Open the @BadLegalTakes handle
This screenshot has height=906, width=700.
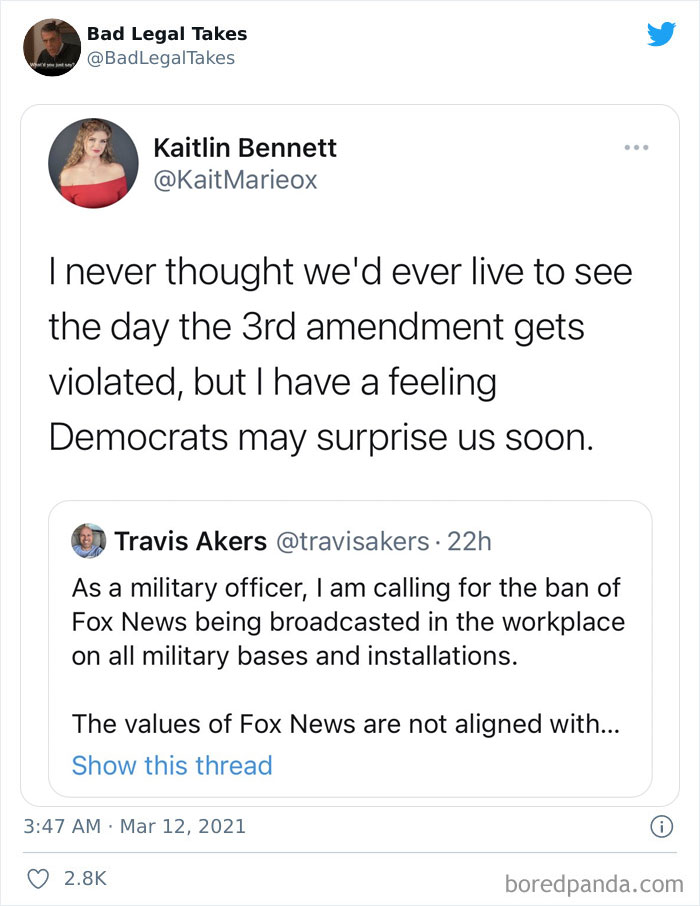(x=162, y=59)
